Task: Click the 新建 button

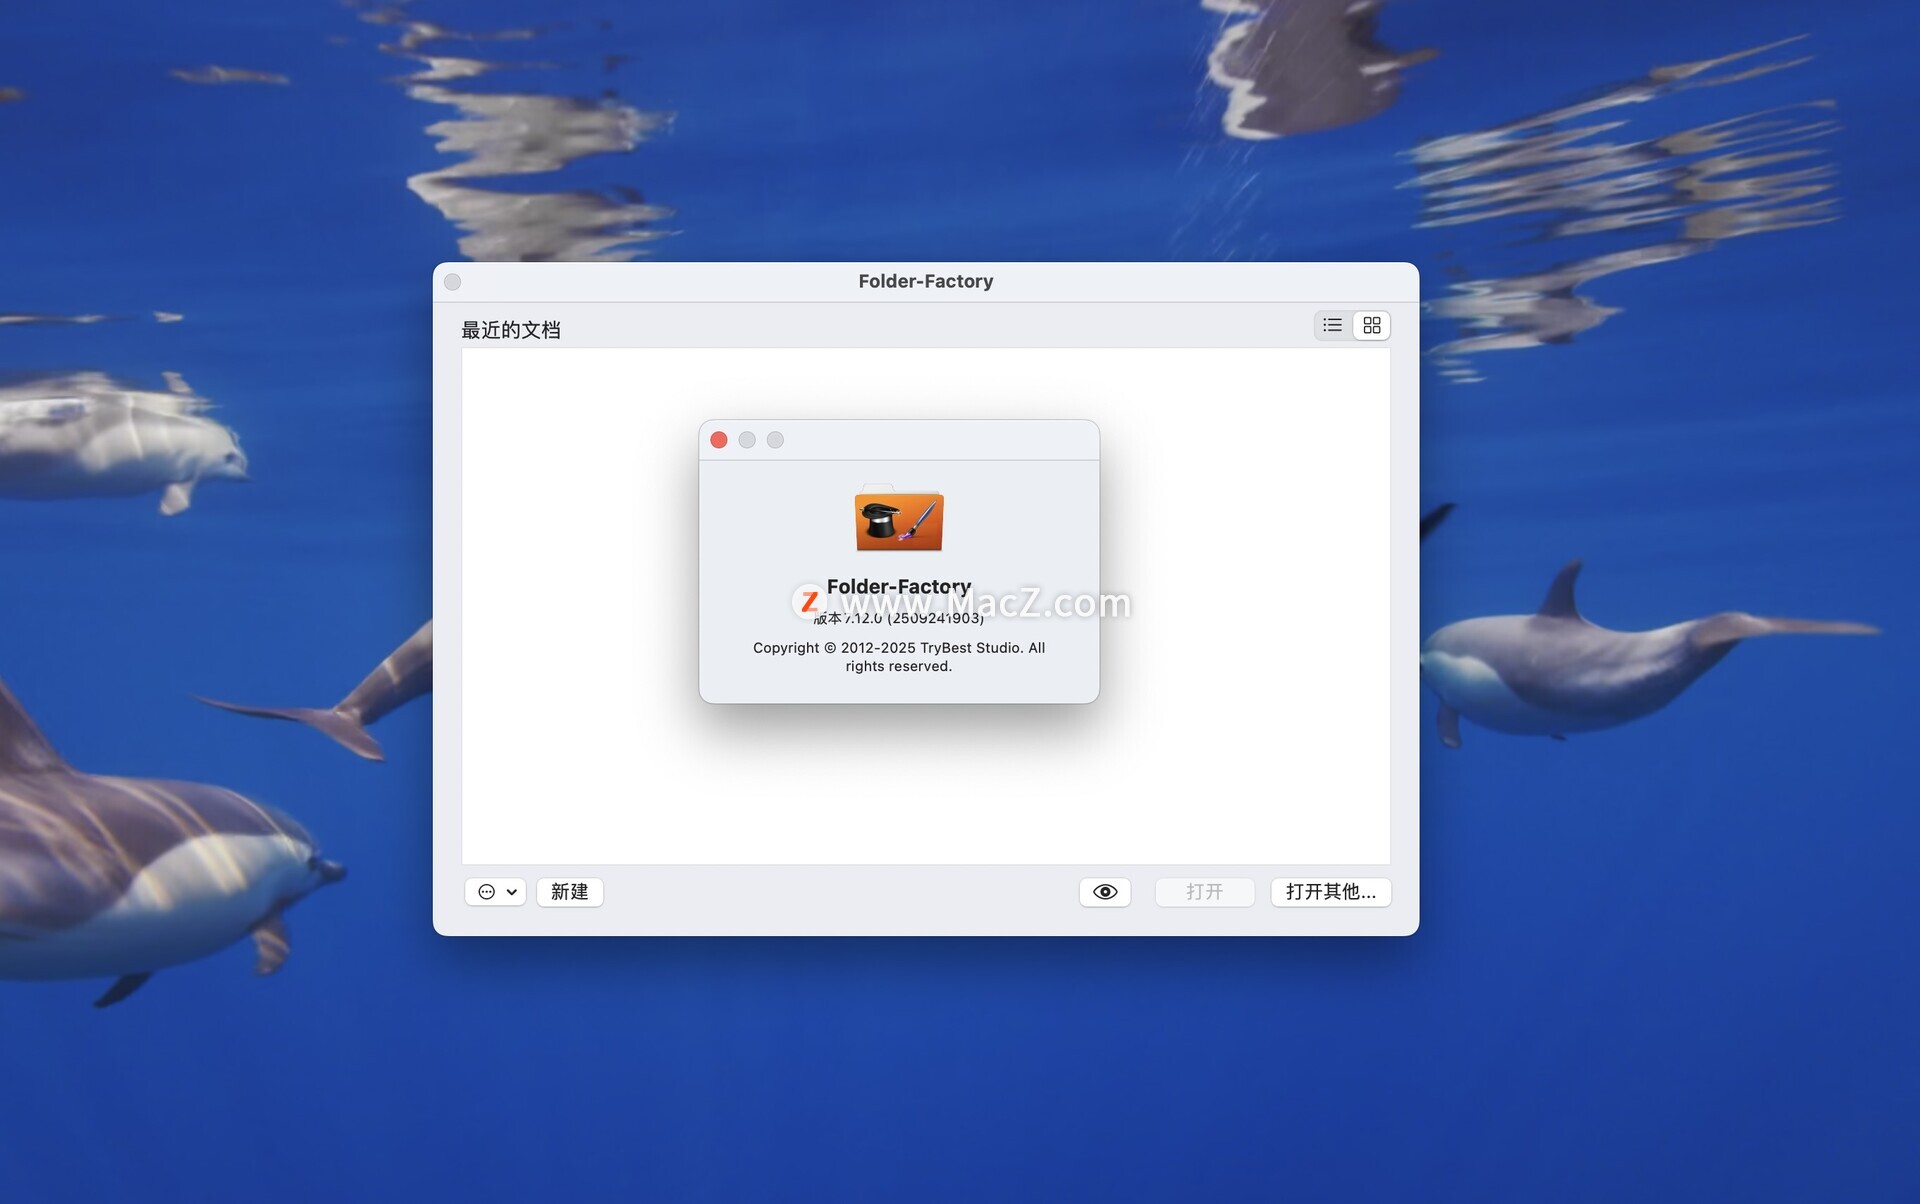Action: (569, 892)
